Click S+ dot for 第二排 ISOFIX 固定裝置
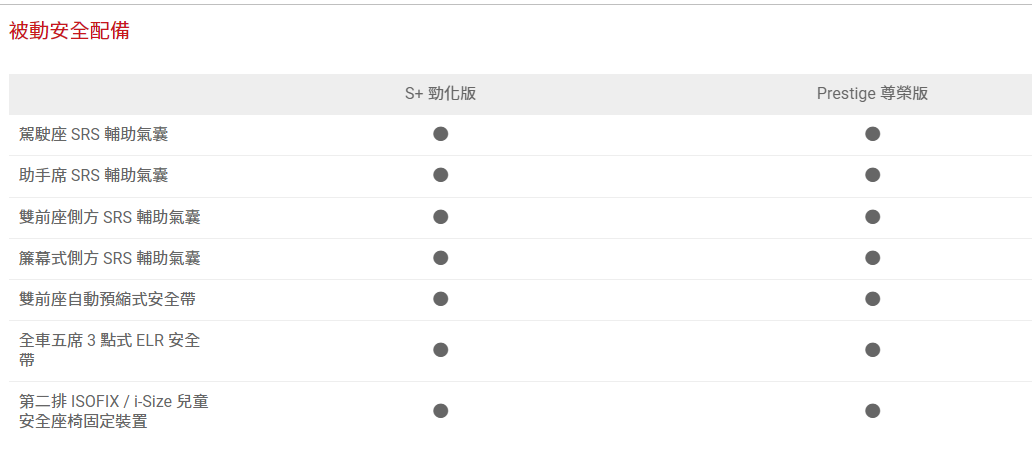The image size is (1032, 454). (440, 411)
